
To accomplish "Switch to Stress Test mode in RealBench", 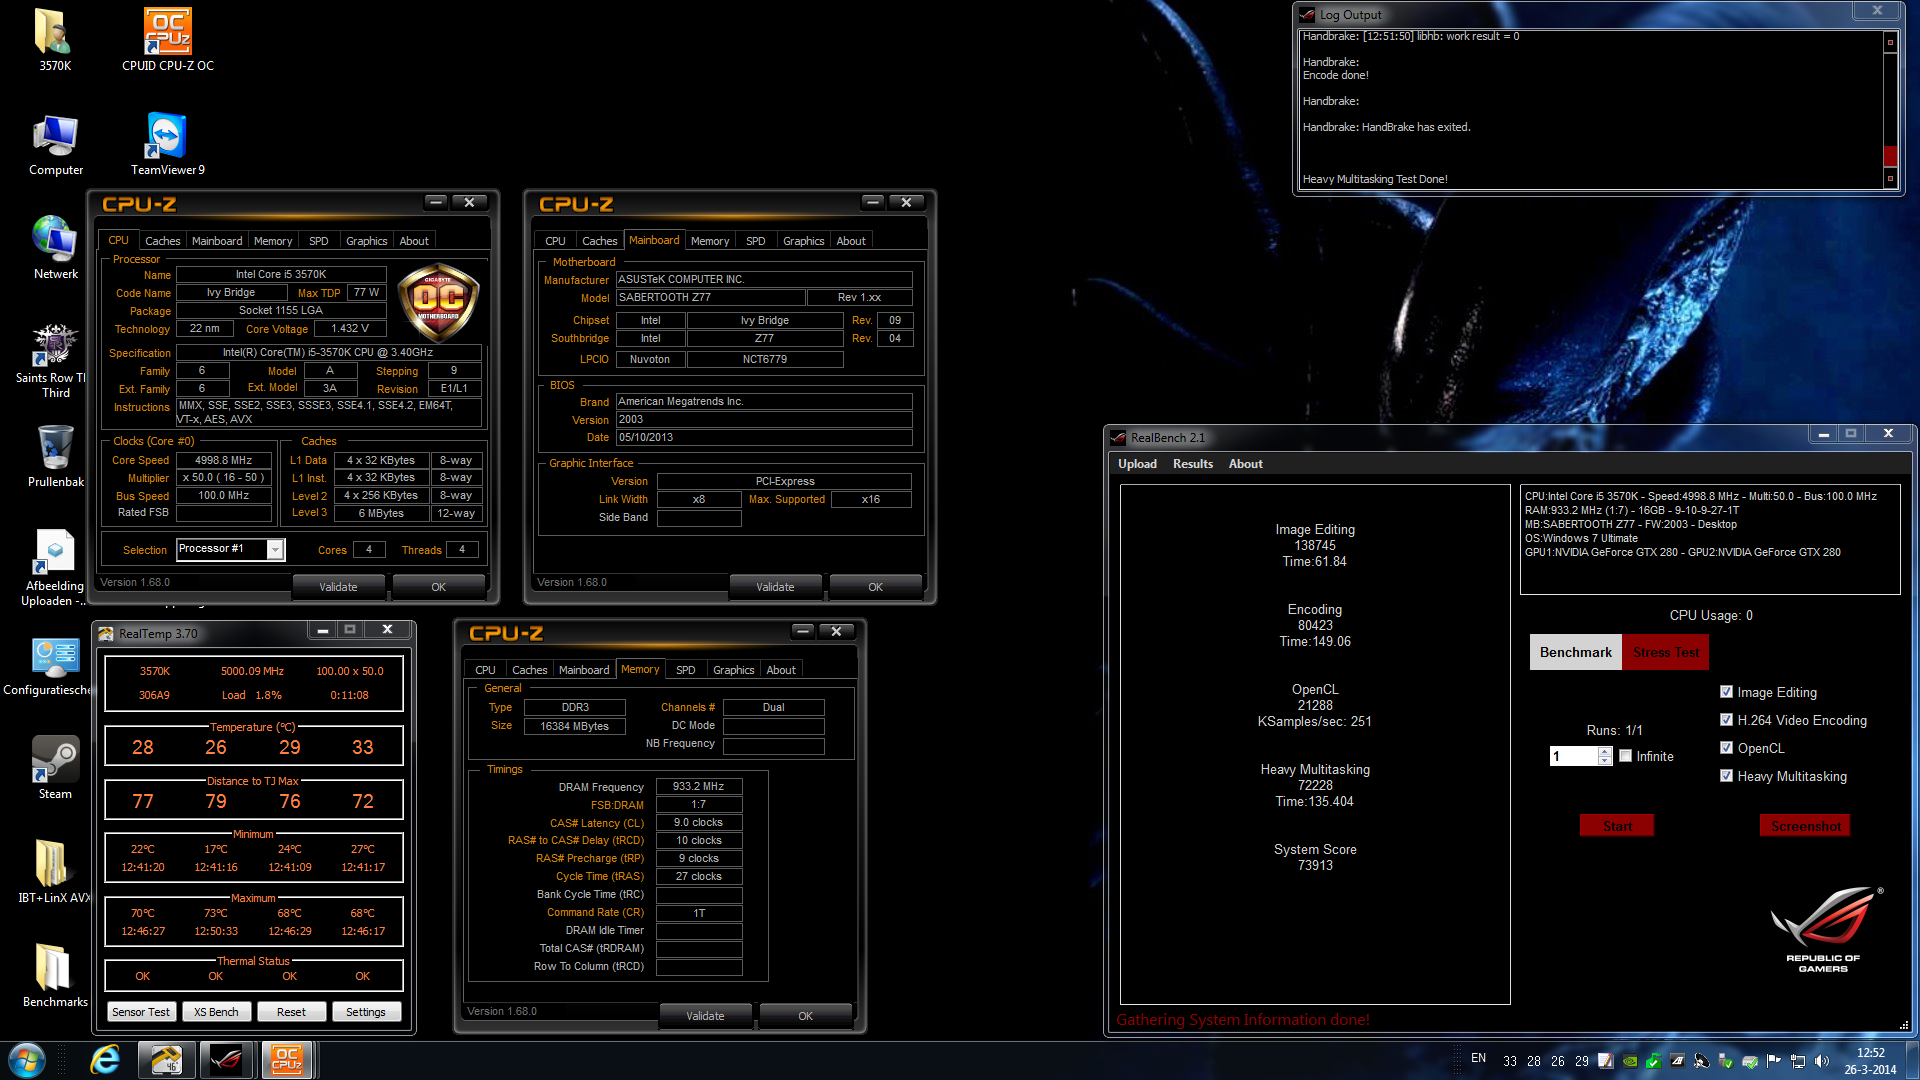I will tap(1666, 652).
